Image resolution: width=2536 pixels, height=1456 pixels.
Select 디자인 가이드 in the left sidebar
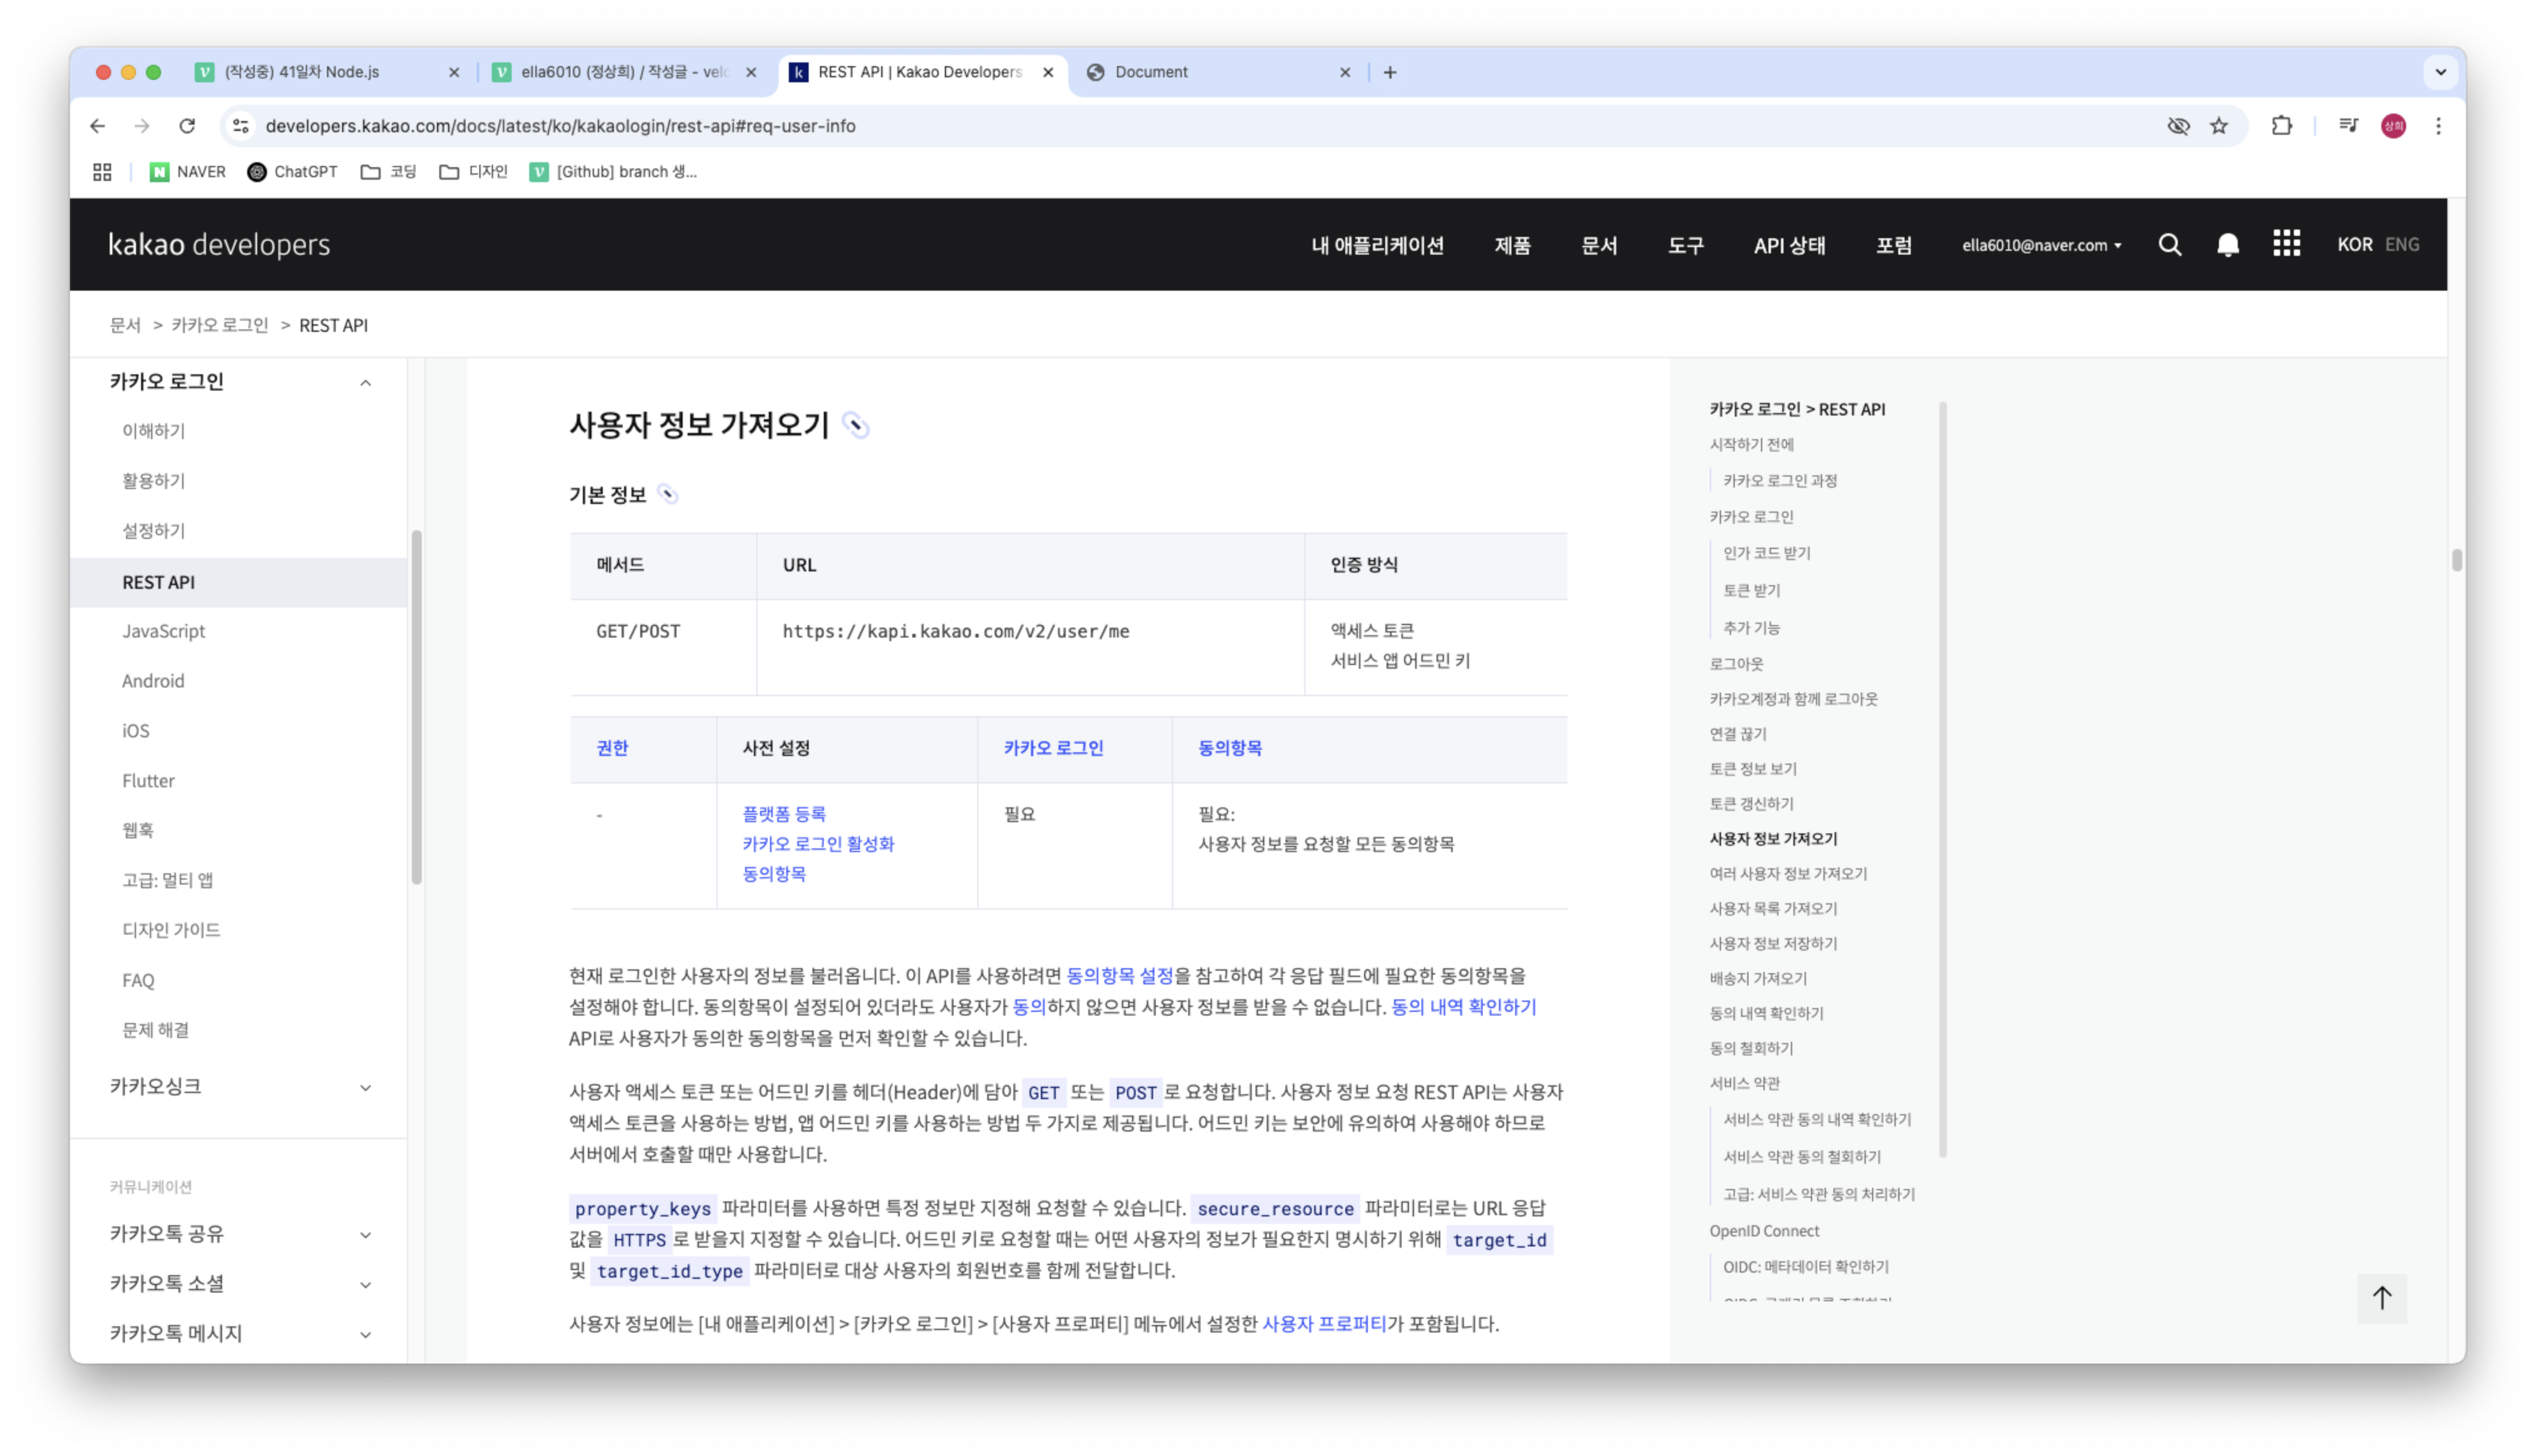(171, 930)
